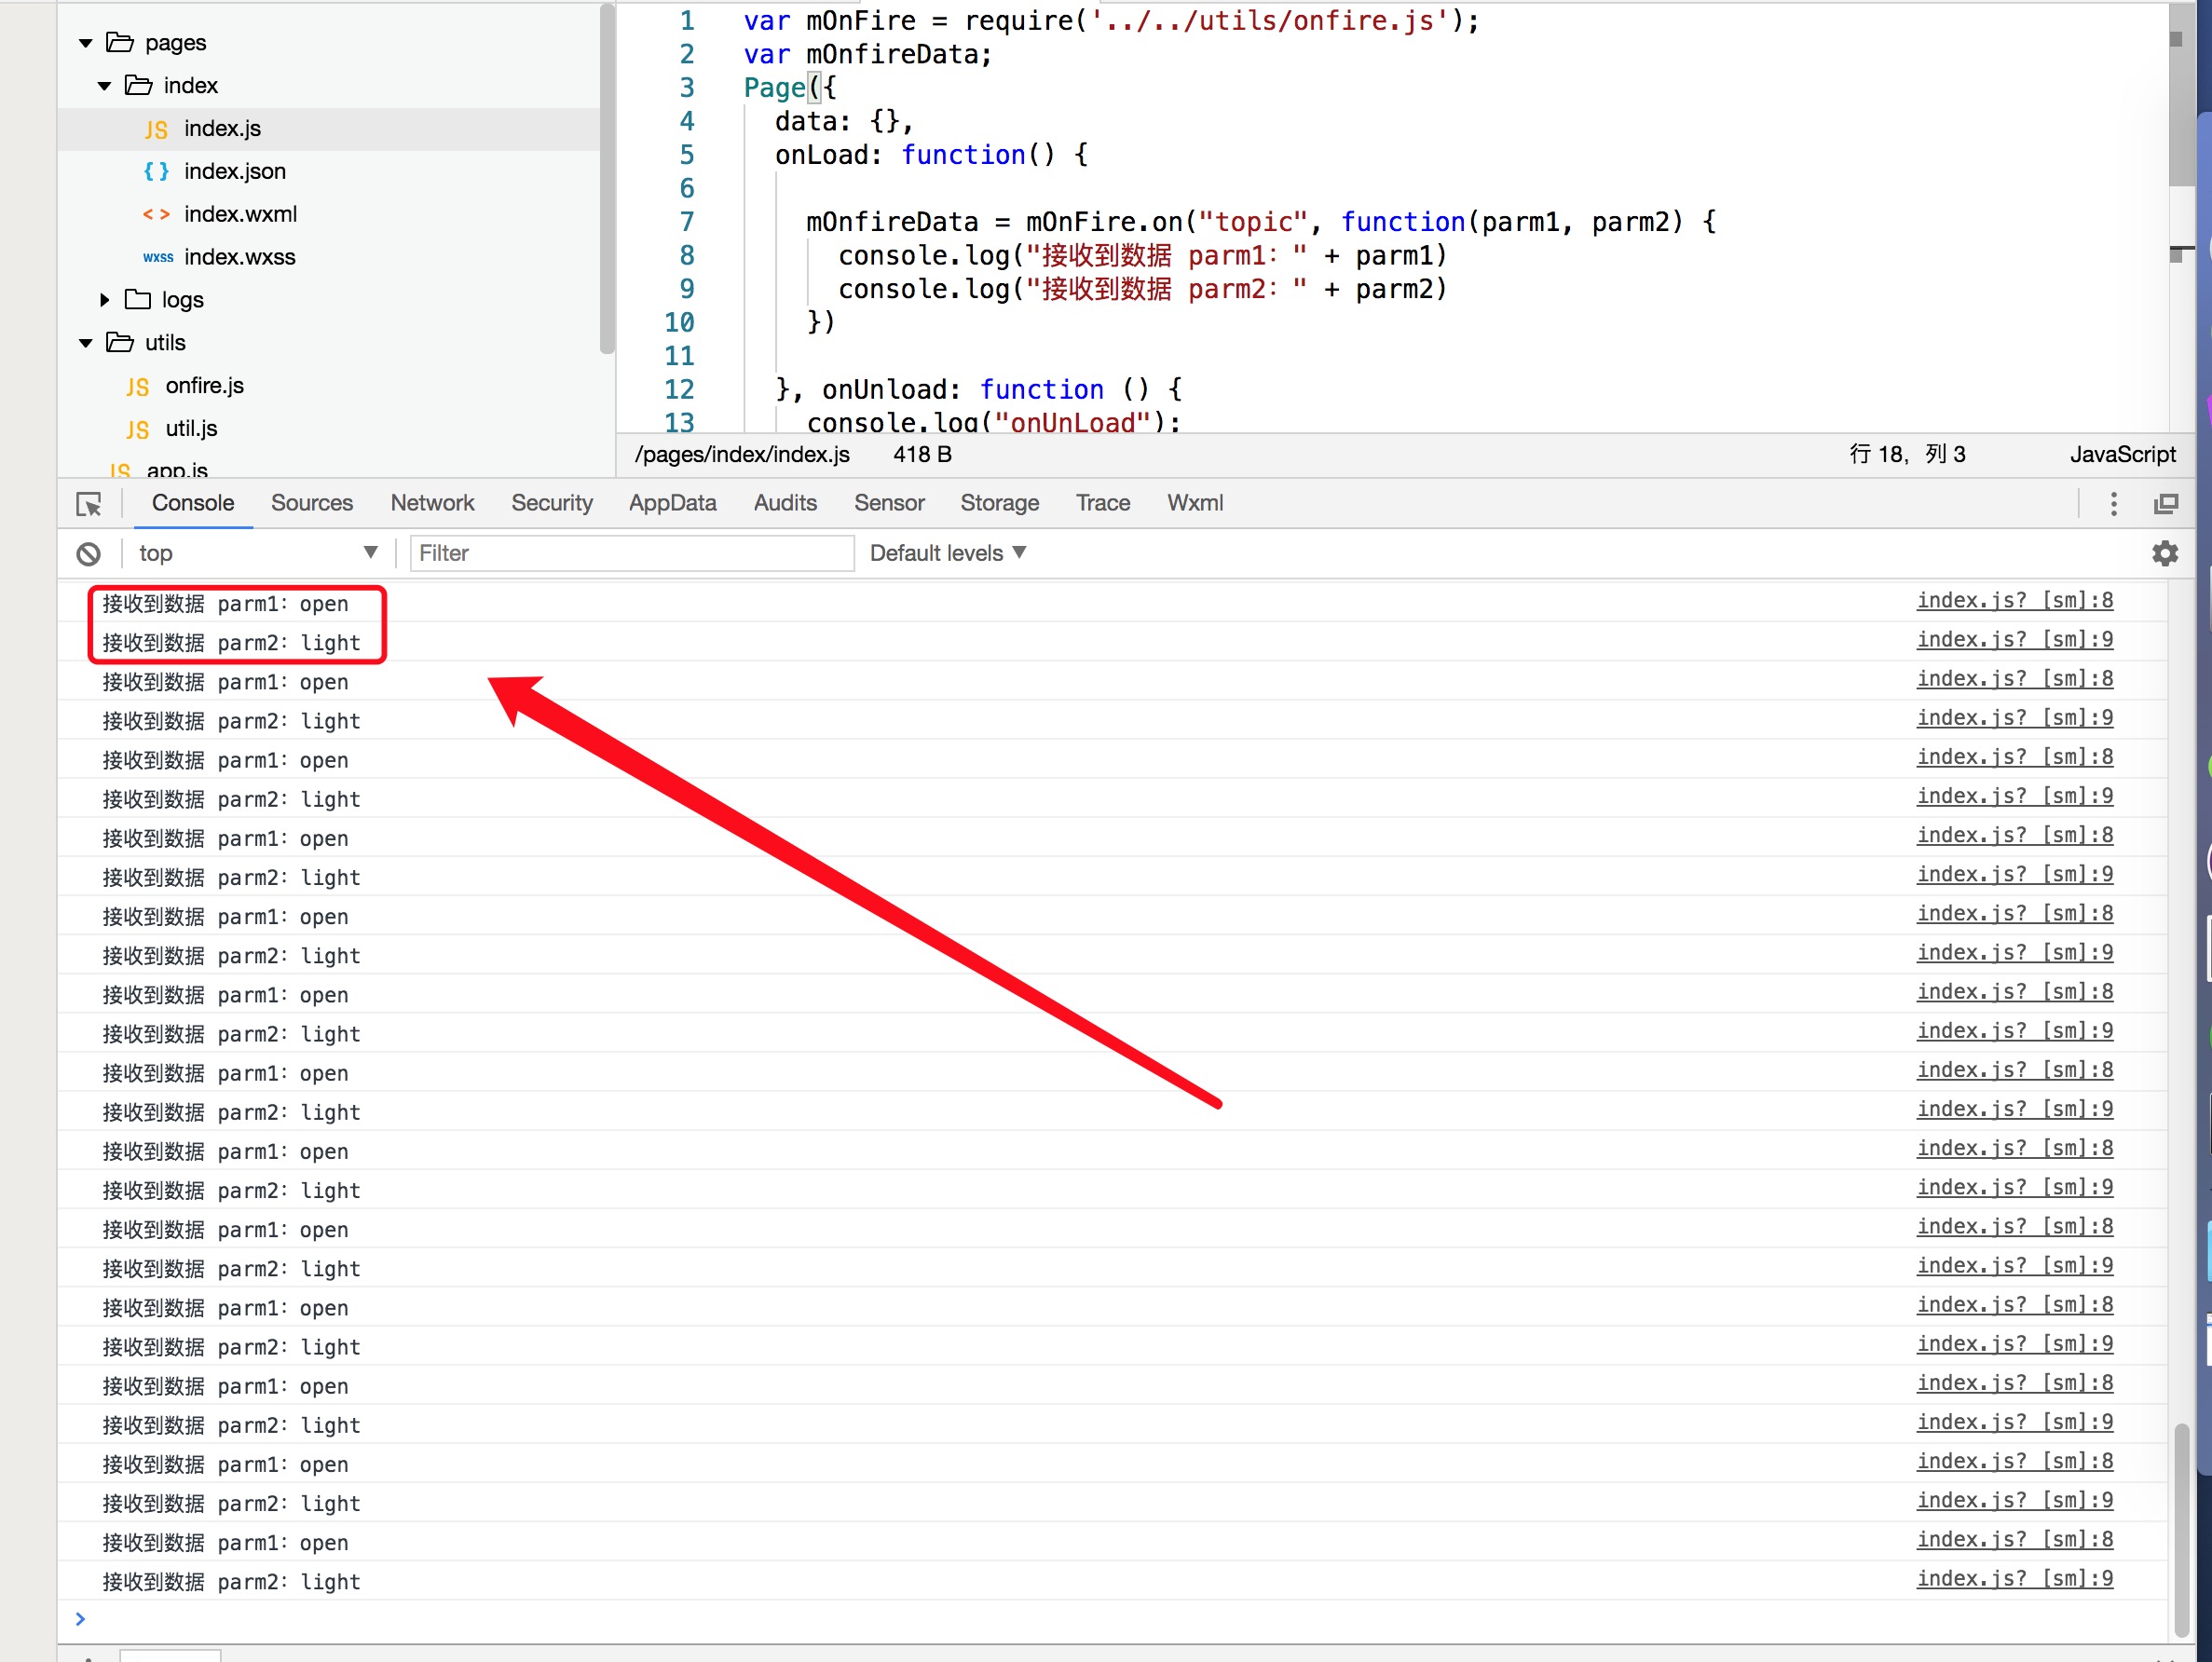2212x1662 pixels.
Task: Click the undock devtools window icon
Action: pos(2165,504)
